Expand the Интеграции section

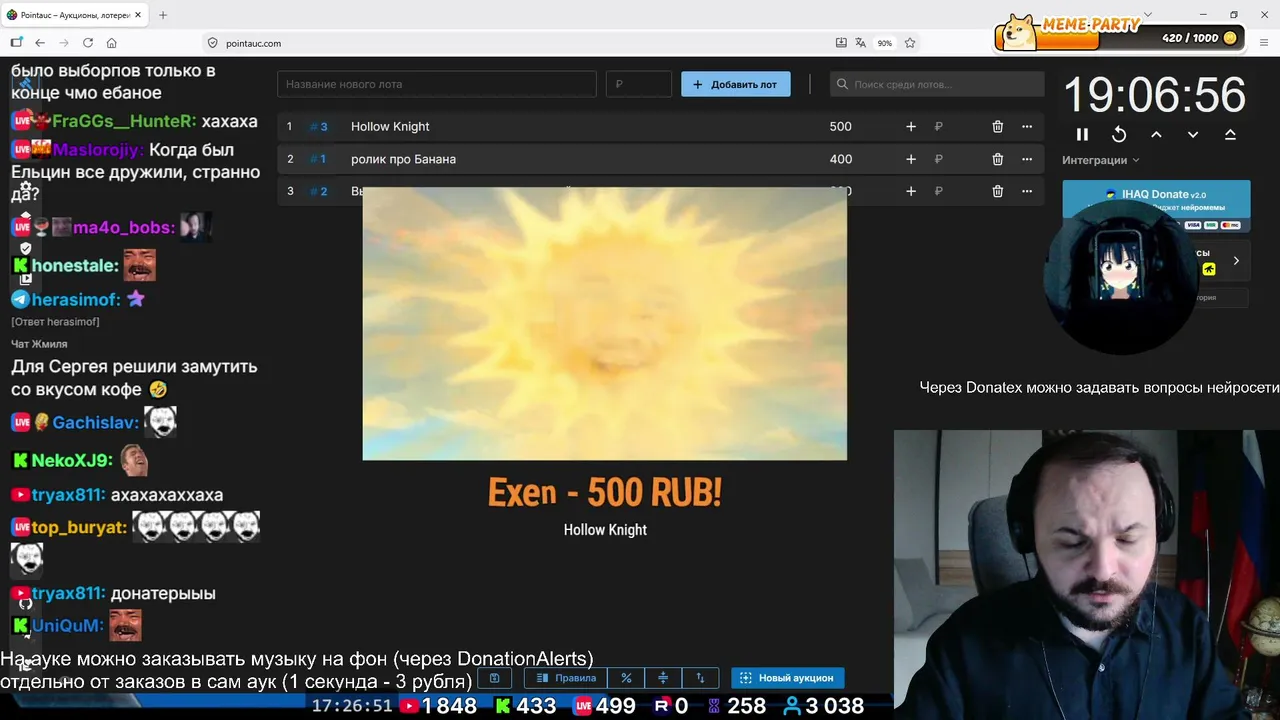[1101, 160]
